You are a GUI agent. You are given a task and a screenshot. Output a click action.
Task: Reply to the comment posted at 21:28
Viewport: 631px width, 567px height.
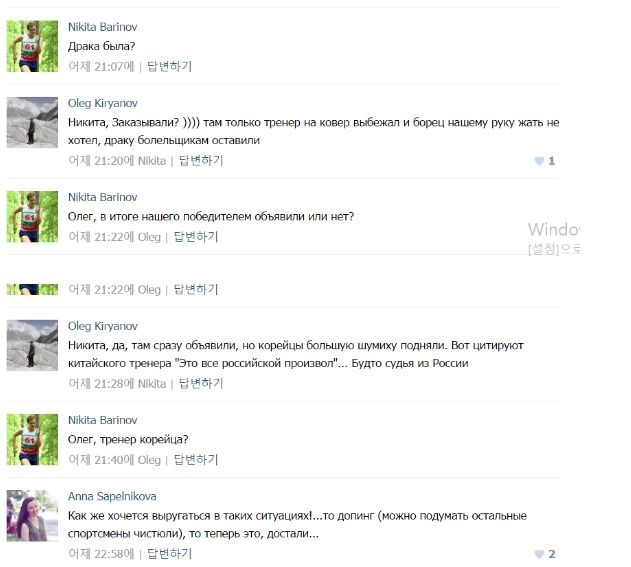coord(201,383)
